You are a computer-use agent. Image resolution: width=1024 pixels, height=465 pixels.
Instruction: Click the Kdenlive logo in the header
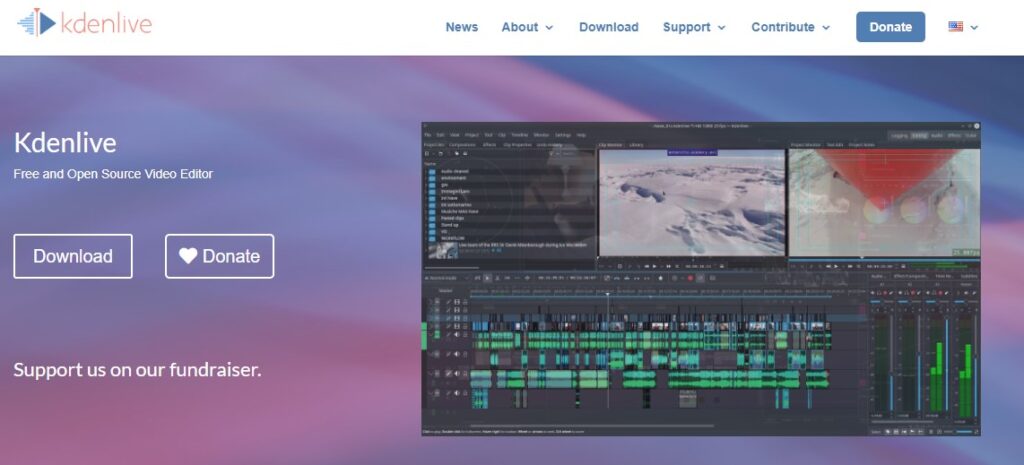(x=85, y=23)
